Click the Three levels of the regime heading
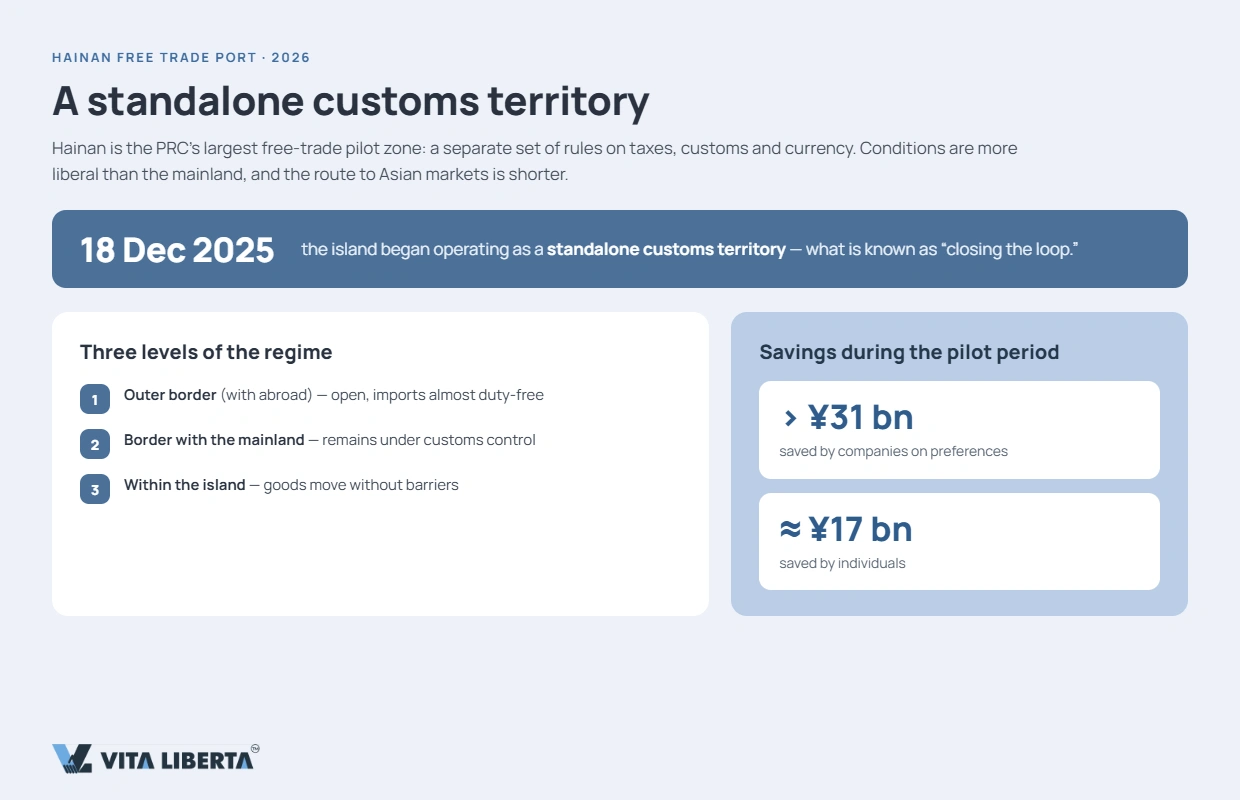This screenshot has height=800, width=1240. [206, 352]
